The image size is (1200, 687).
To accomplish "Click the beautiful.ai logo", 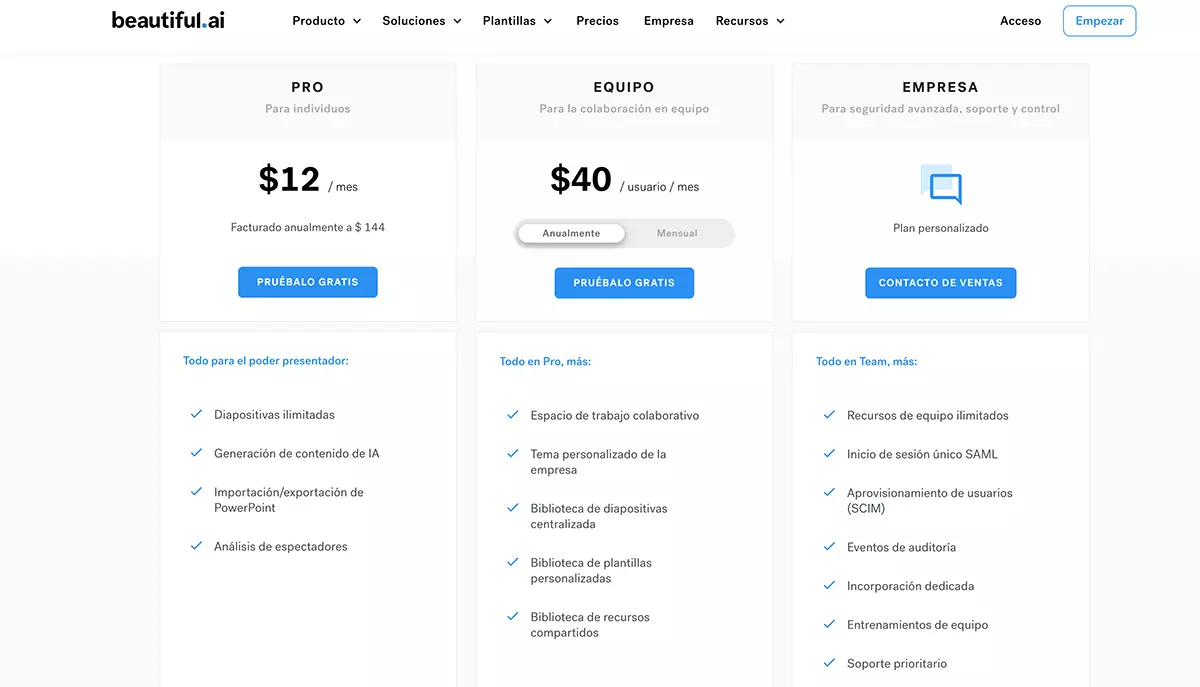I will click(x=166, y=19).
